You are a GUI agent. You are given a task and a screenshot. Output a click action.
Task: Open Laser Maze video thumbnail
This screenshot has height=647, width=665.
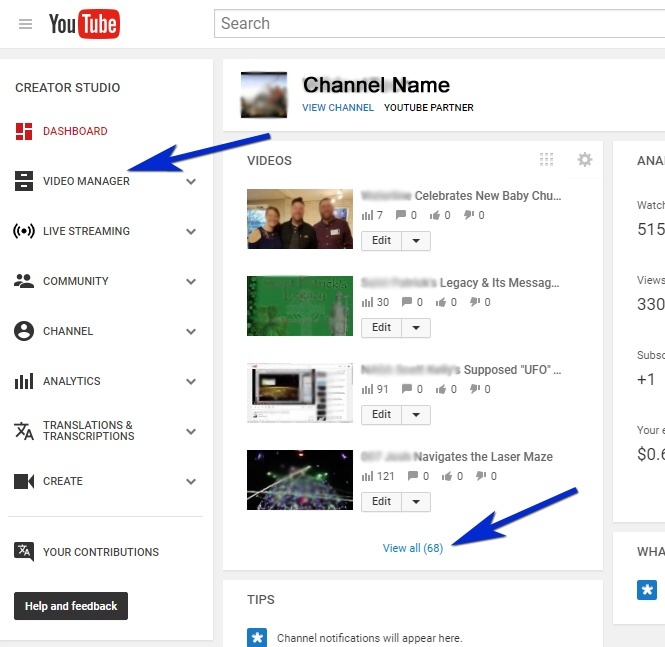(300, 480)
